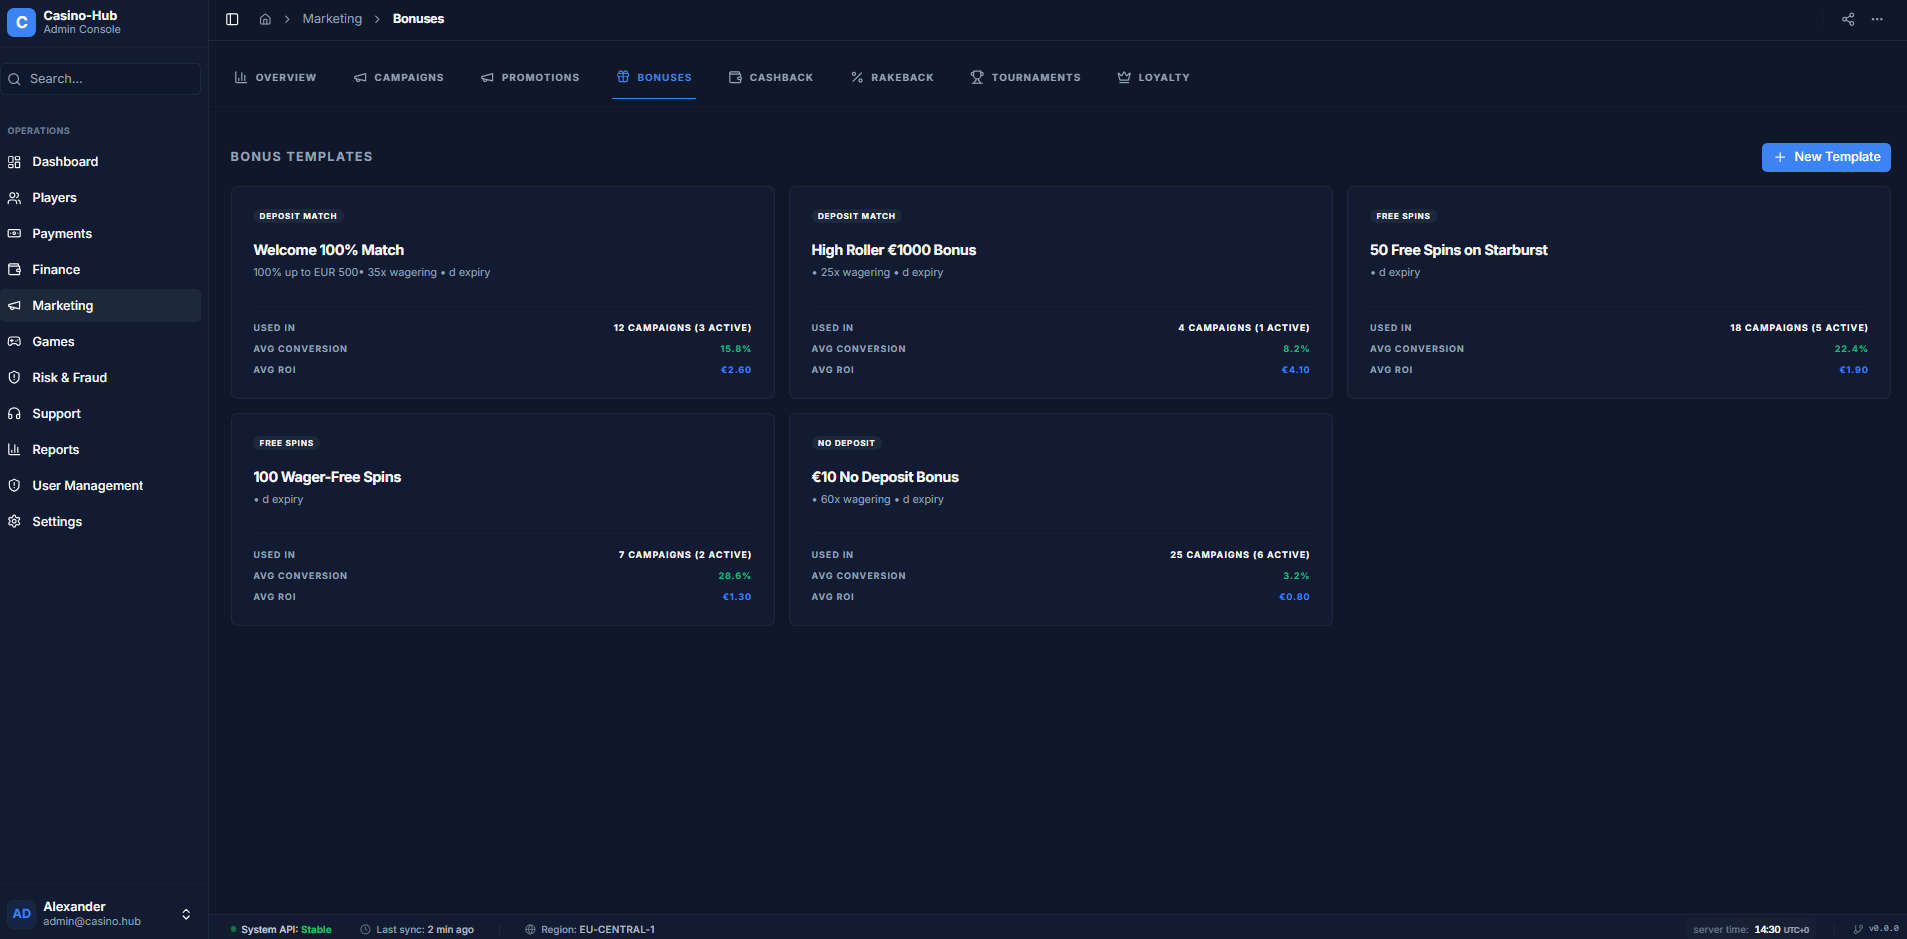This screenshot has height=939, width=1907.
Task: Click the Casino-Hub logo icon
Action: coord(21,22)
